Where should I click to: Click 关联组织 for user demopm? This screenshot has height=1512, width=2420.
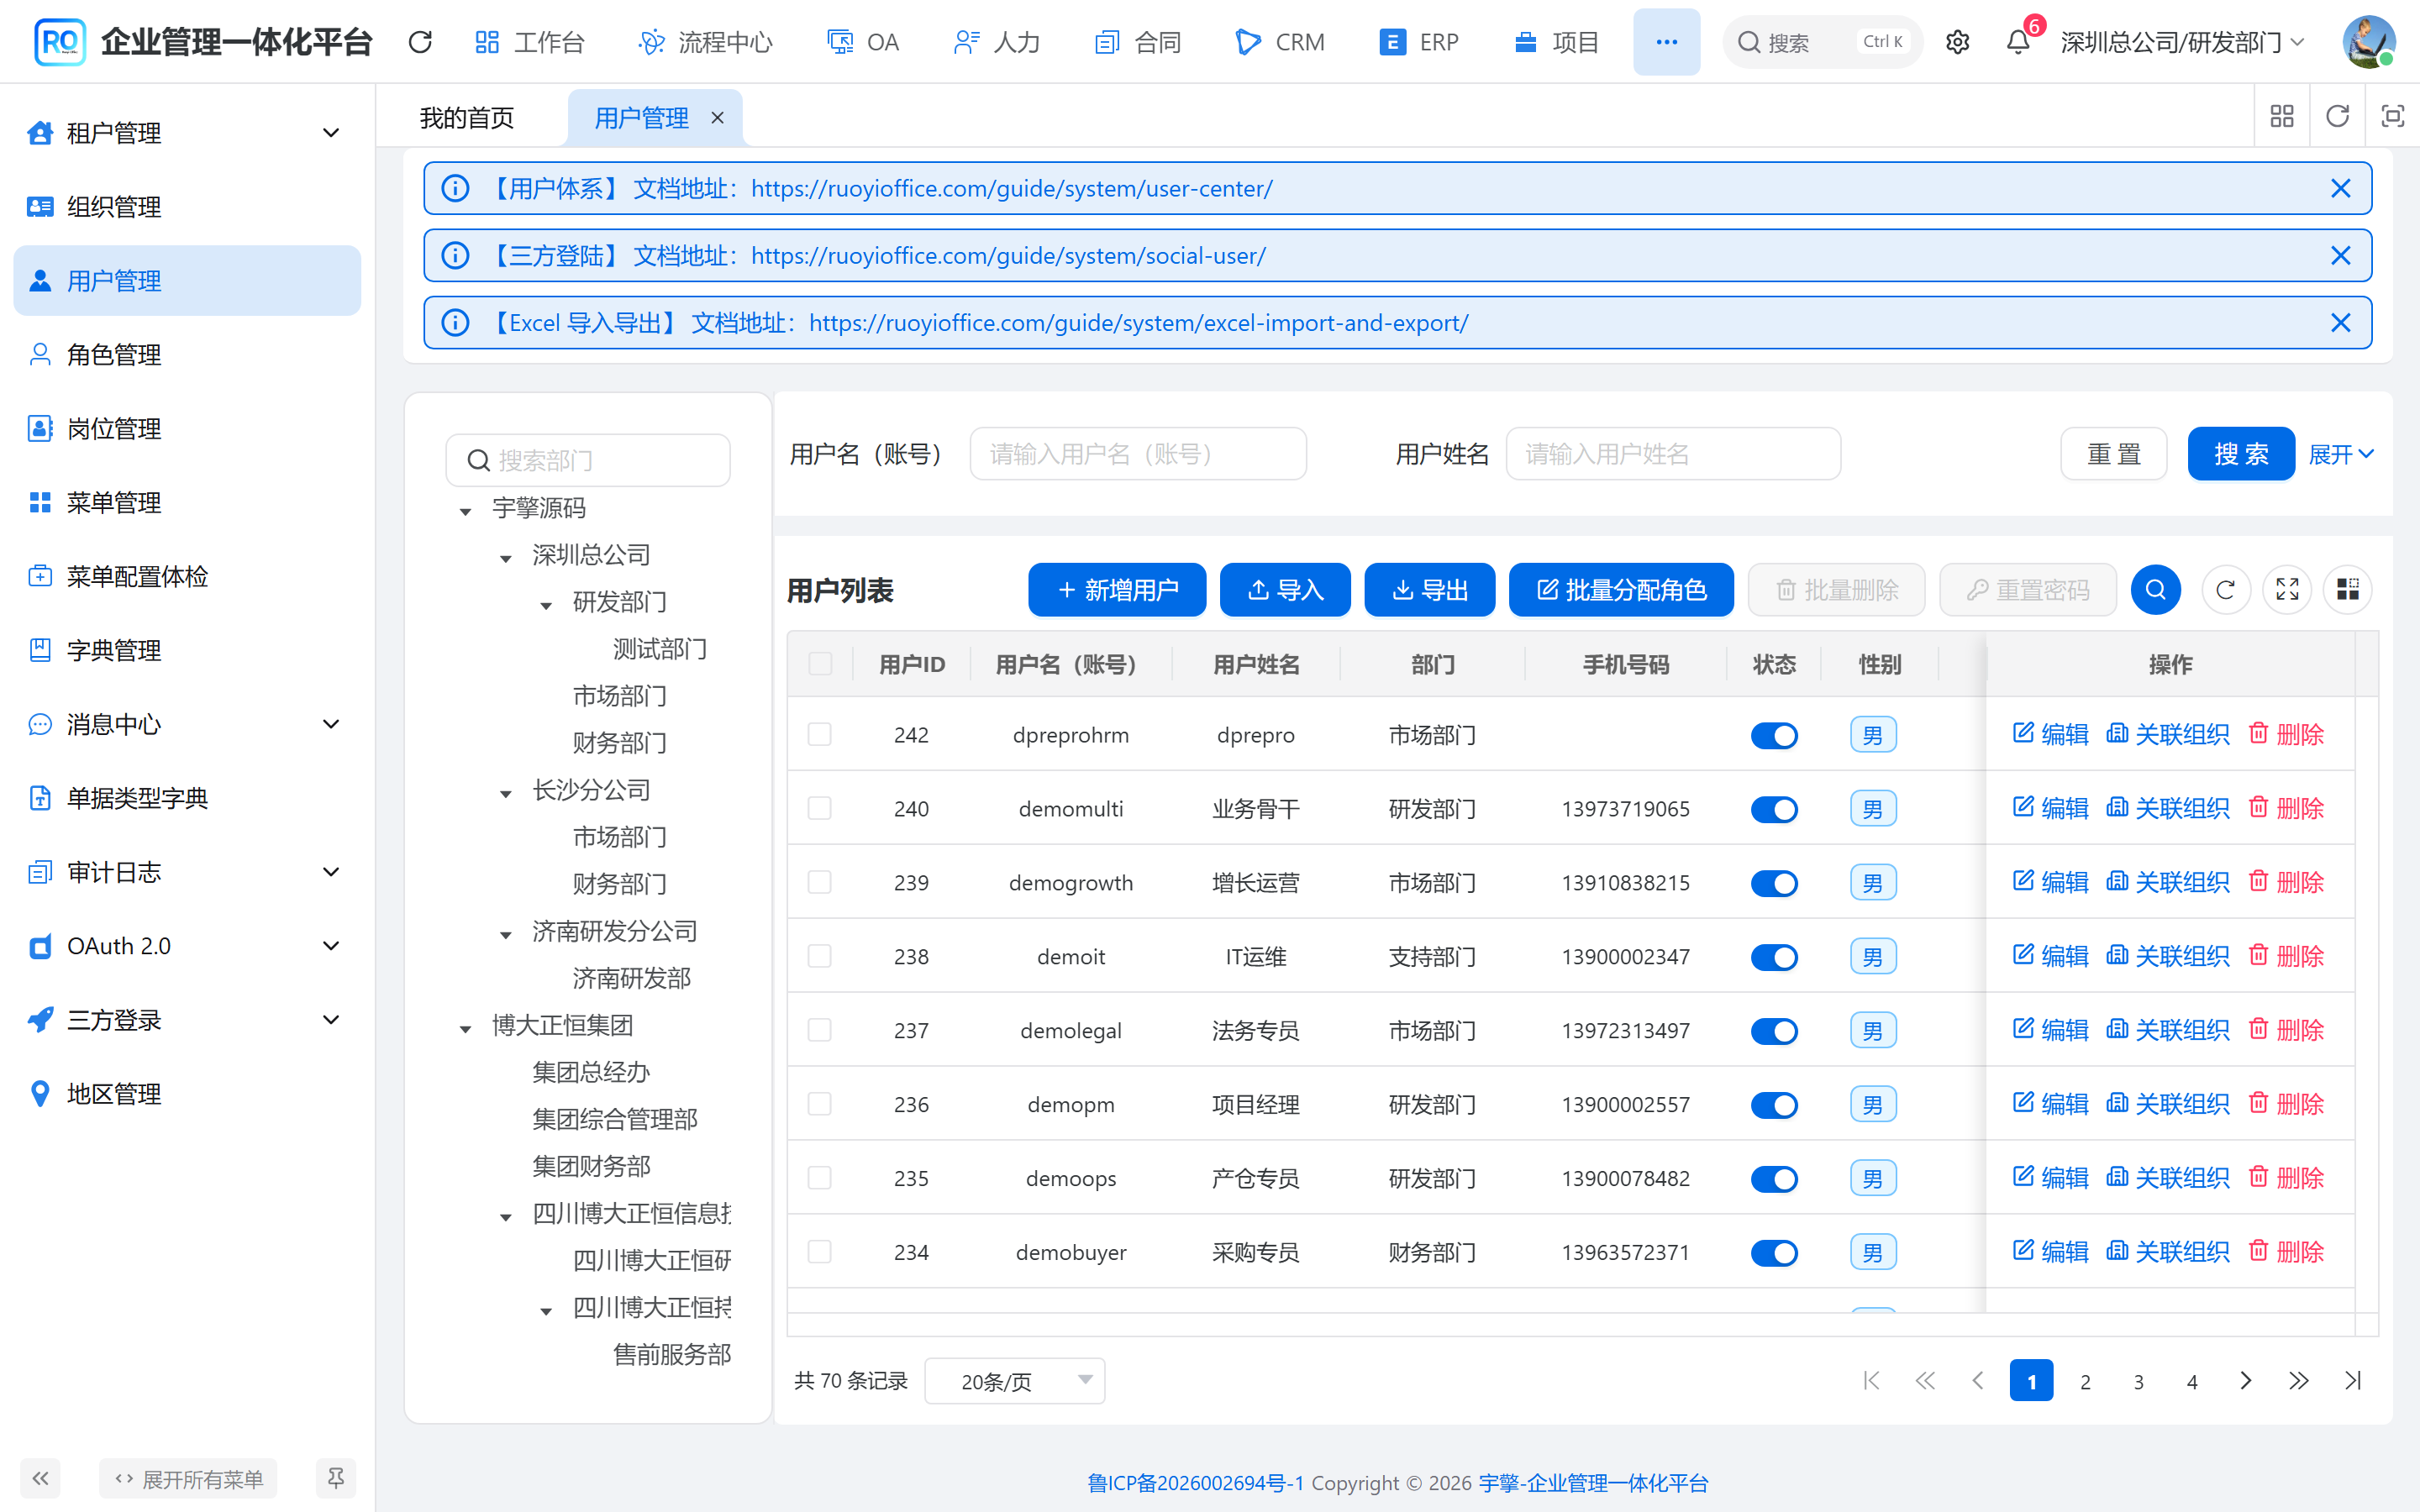coord(2167,1104)
